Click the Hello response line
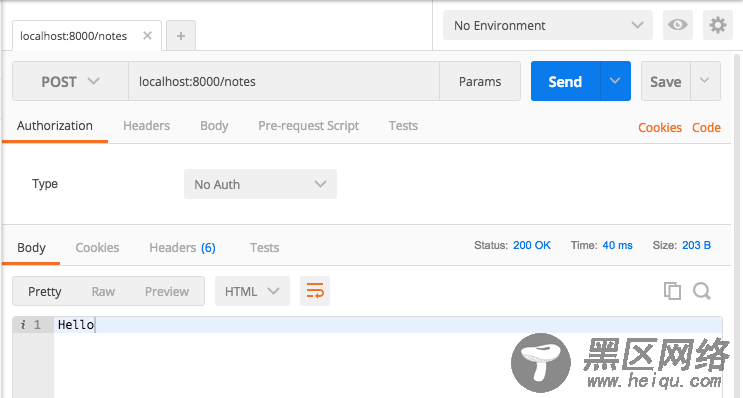The width and height of the screenshot is (743, 398). click(x=388, y=325)
